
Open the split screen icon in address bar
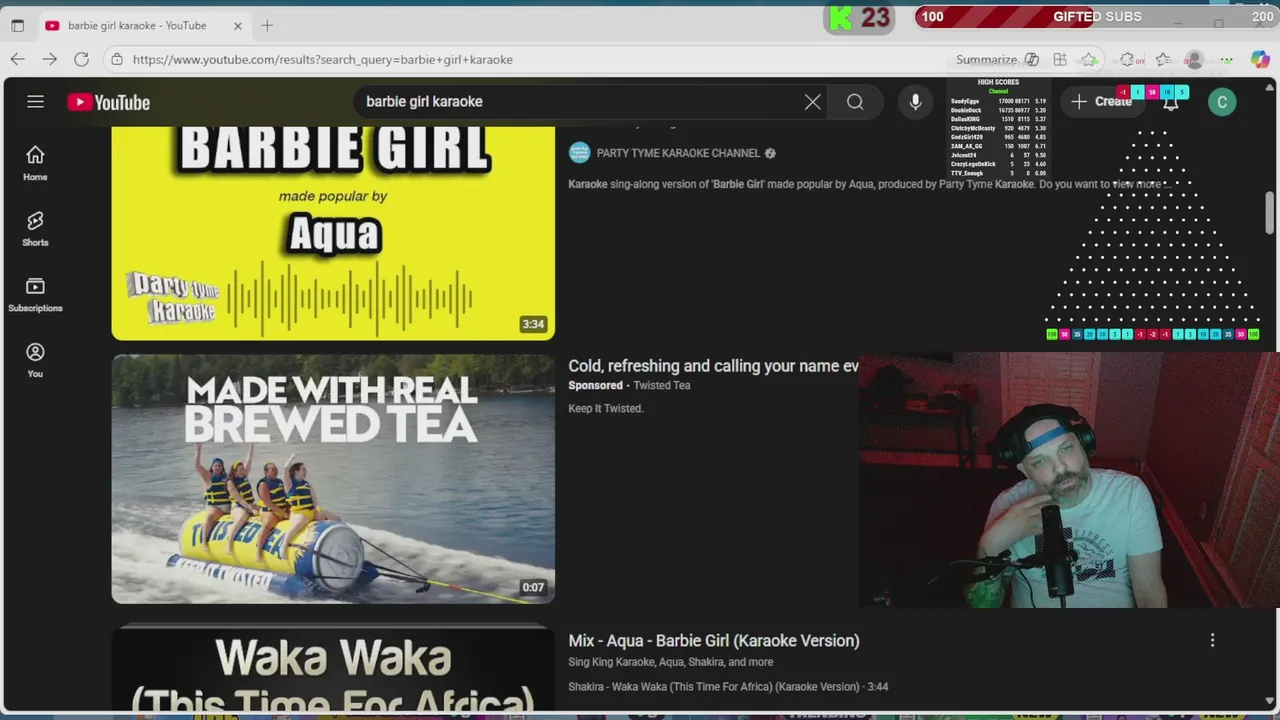tap(1060, 60)
